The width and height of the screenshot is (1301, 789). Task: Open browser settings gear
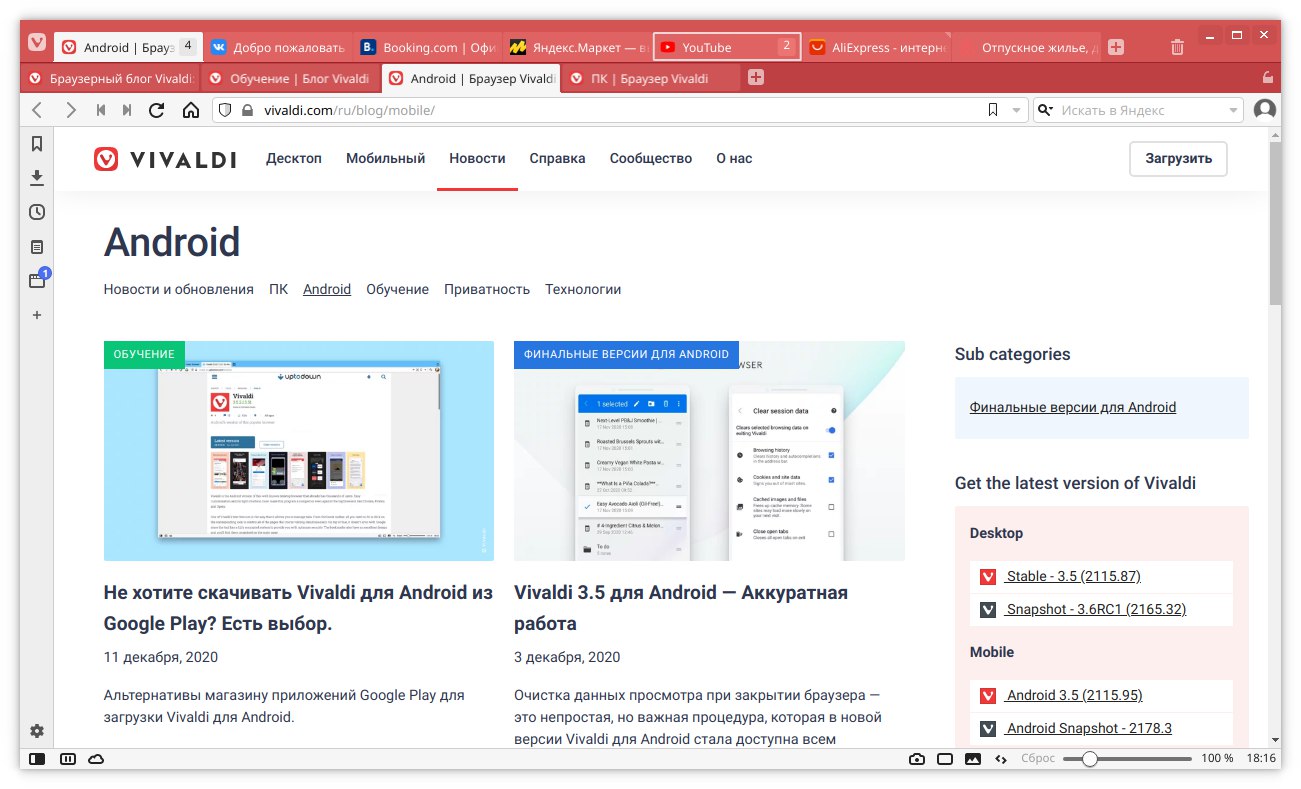[x=37, y=731]
